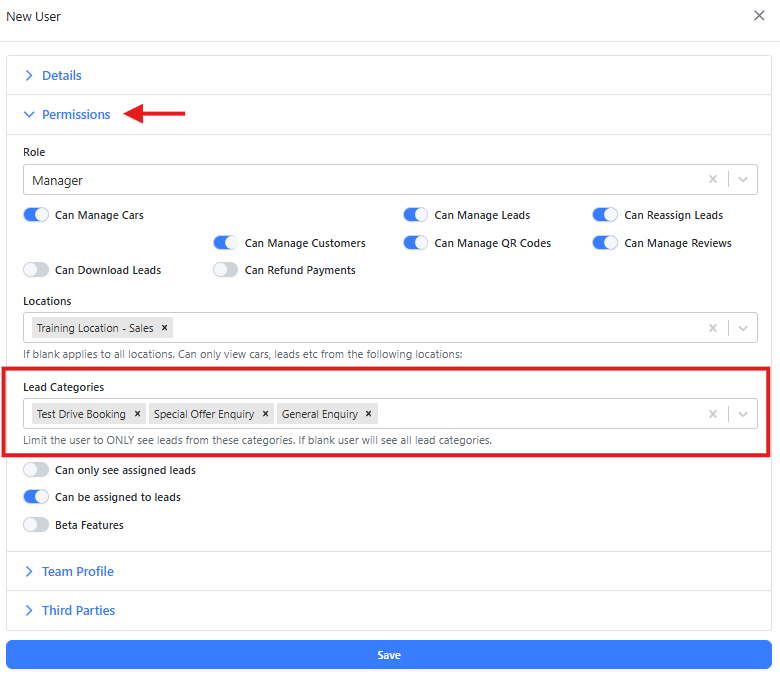Screen dimensions: 780x677
Task: Enable Can Download Leads toggle
Action: (x=36, y=270)
